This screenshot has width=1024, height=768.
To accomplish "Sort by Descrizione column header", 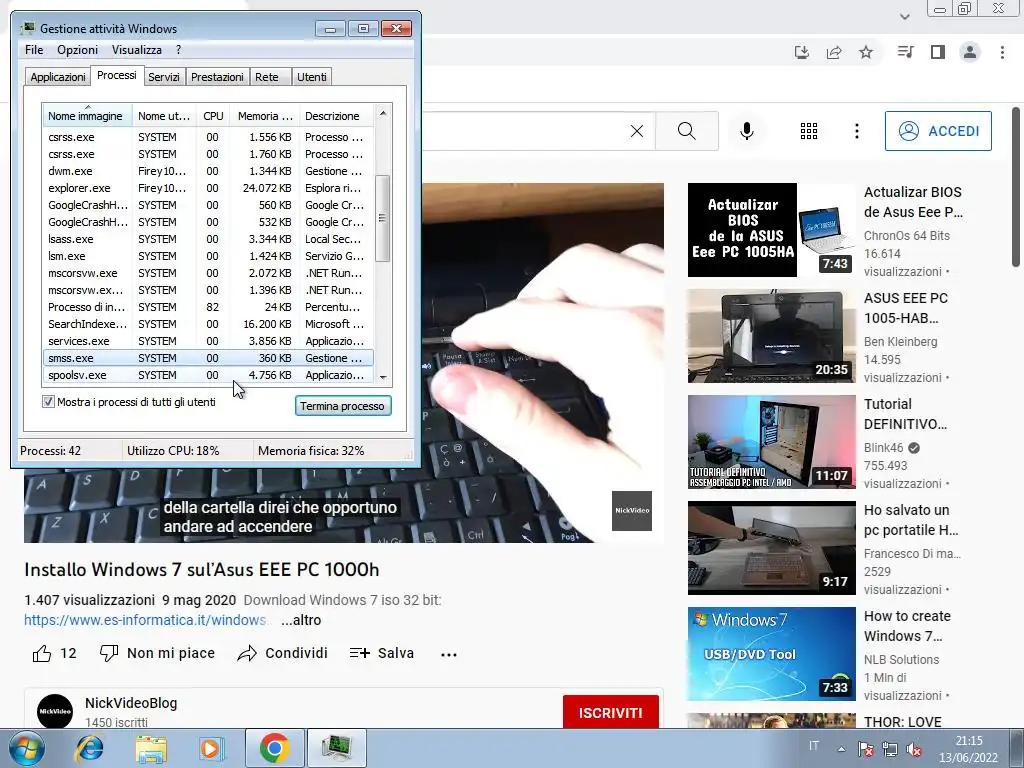I will pyautogui.click(x=336, y=116).
